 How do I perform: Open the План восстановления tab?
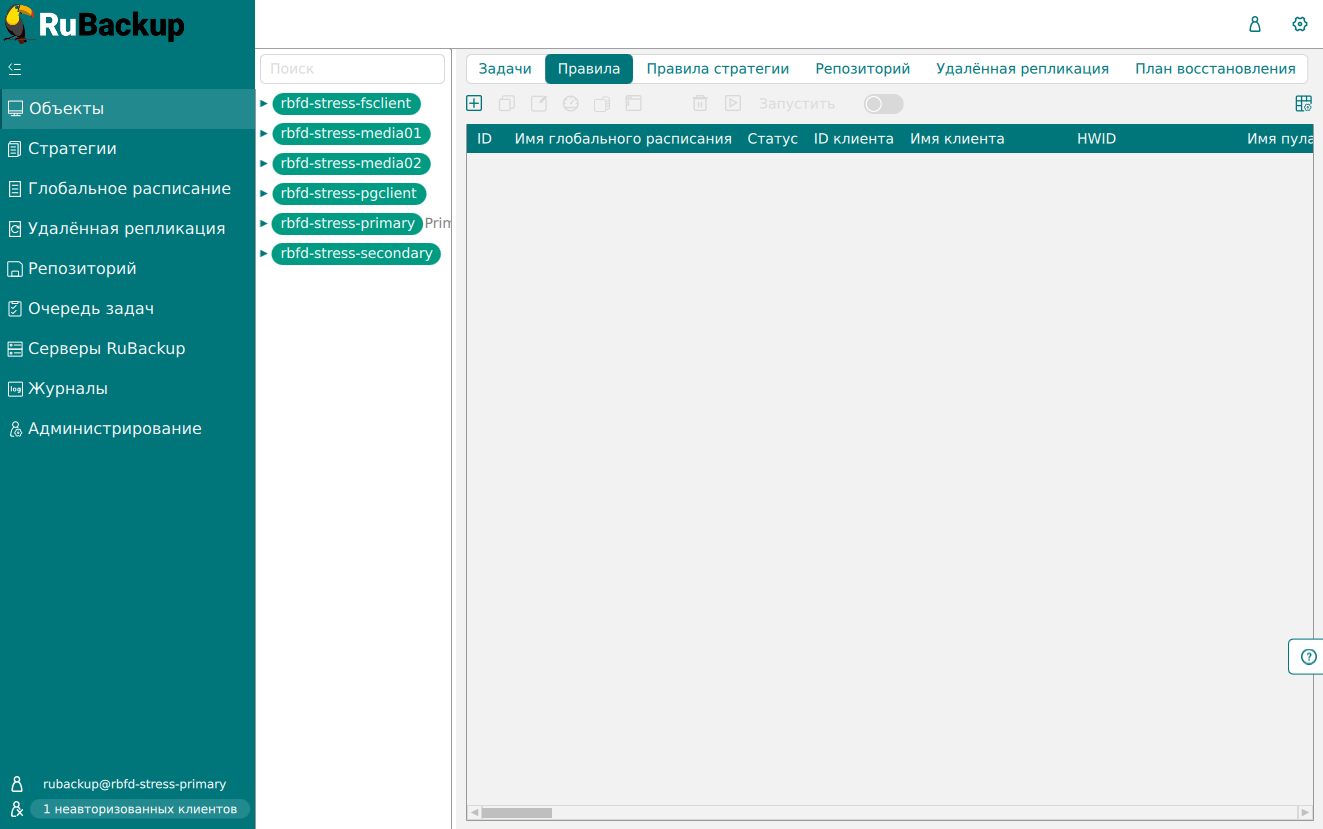1215,69
